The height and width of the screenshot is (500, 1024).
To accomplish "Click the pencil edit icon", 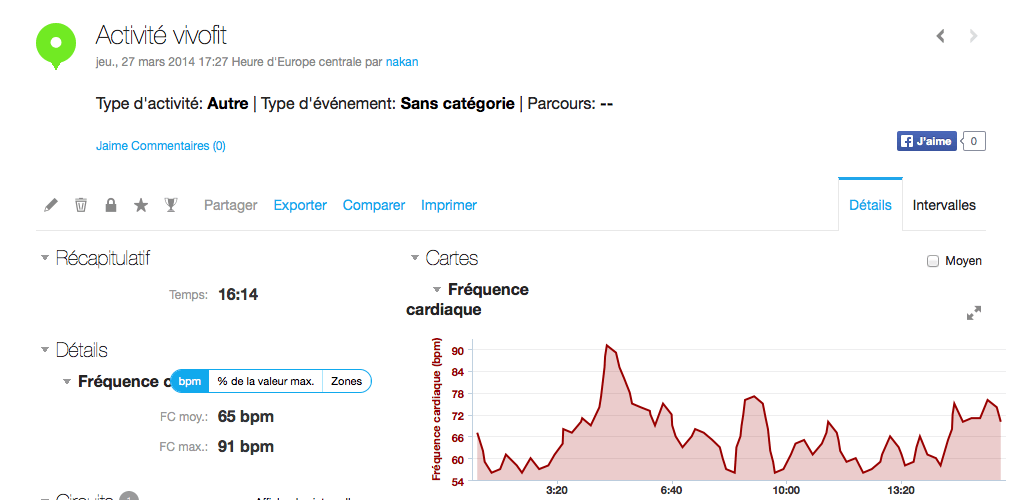I will [x=51, y=205].
